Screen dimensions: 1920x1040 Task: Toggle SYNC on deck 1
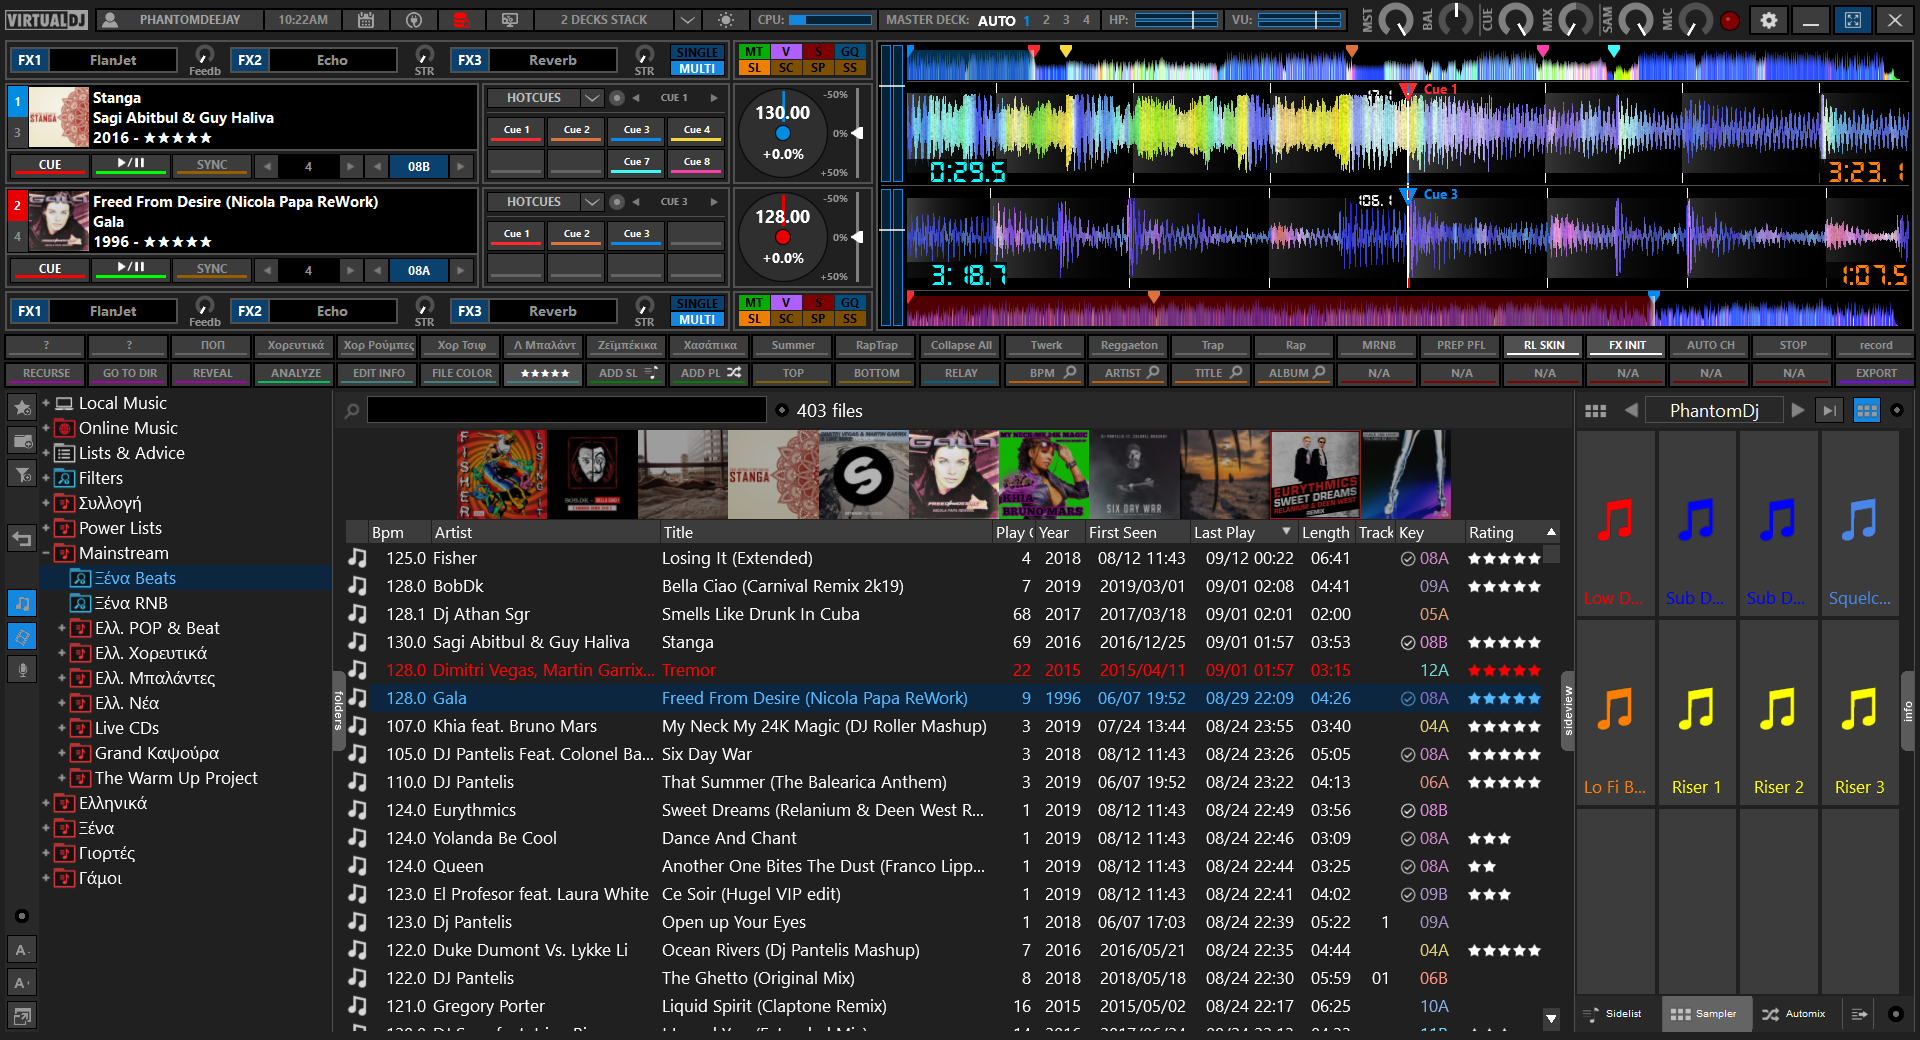[x=212, y=165]
